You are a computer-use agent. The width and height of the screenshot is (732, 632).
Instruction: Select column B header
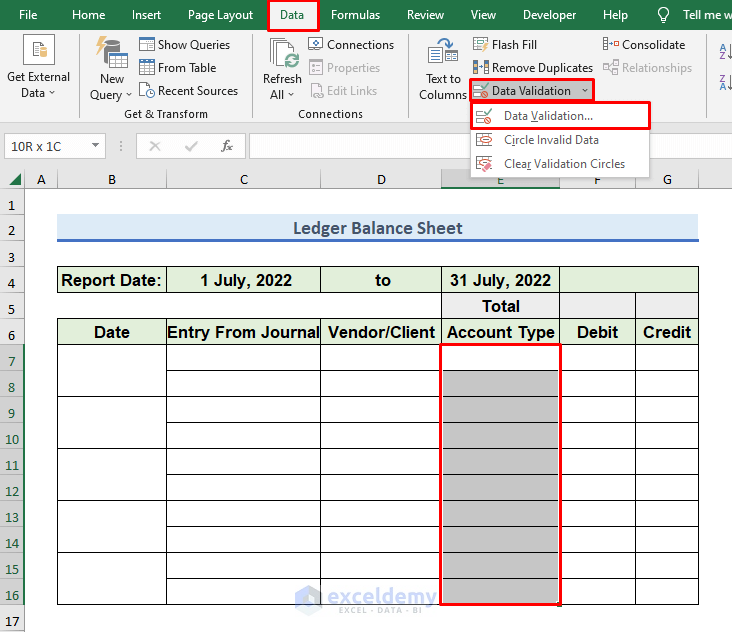[112, 179]
